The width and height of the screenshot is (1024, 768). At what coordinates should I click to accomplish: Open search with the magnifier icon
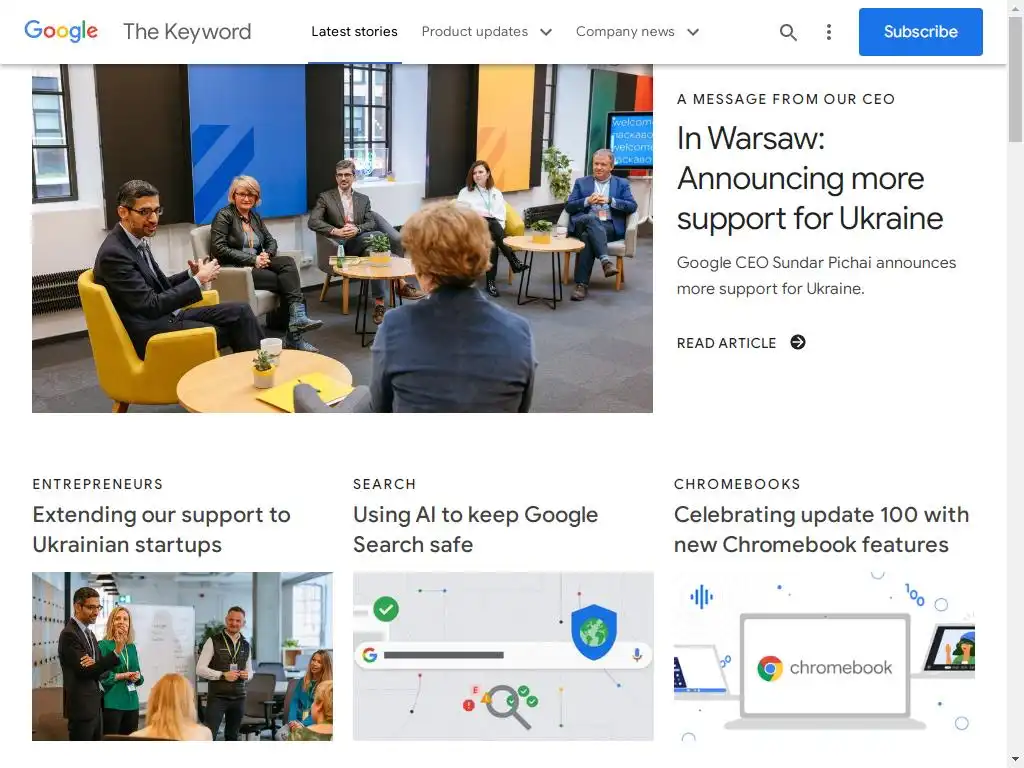pyautogui.click(x=788, y=32)
